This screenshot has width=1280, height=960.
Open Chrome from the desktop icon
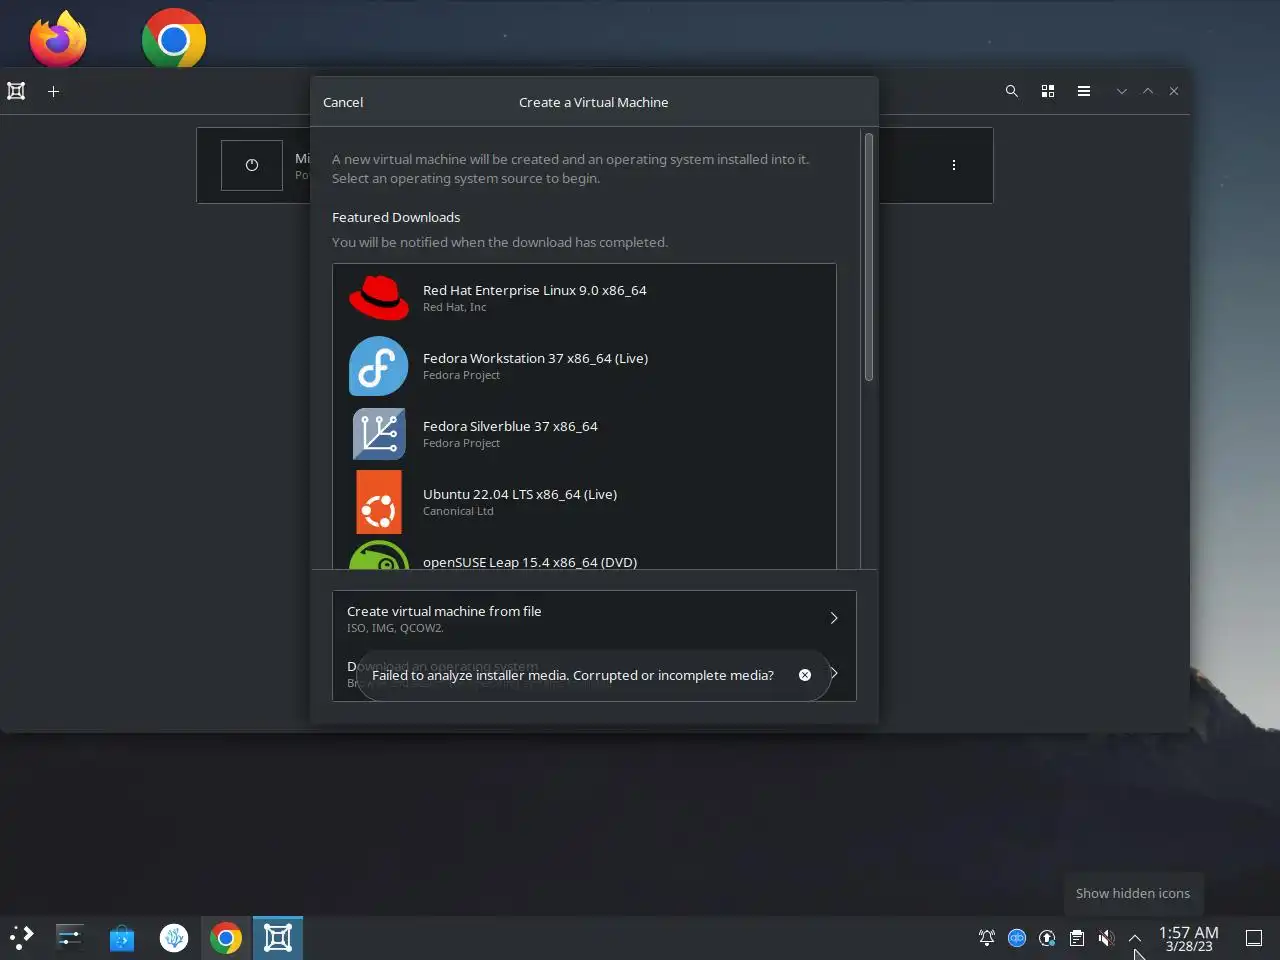click(174, 39)
